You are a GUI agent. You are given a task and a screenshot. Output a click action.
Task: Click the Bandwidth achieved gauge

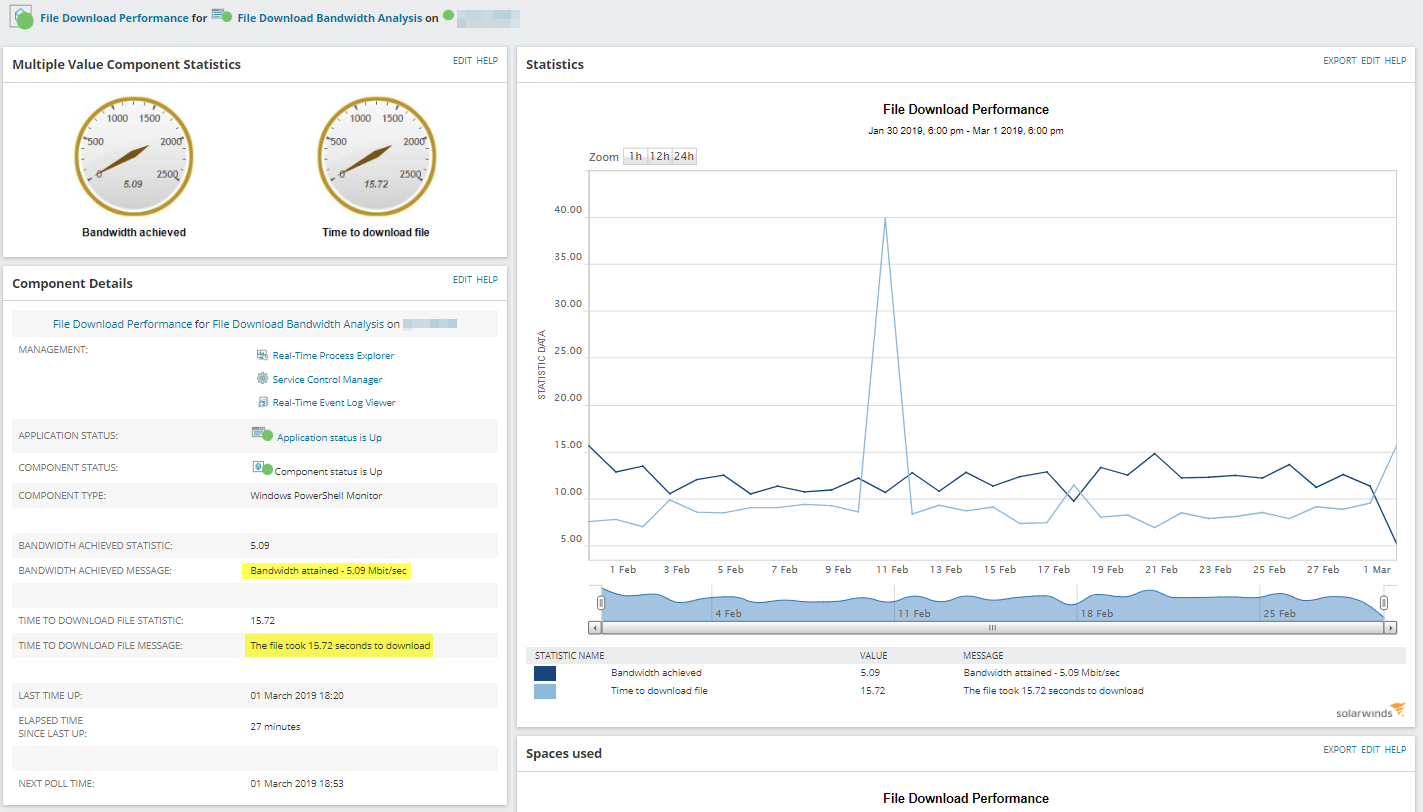(134, 155)
